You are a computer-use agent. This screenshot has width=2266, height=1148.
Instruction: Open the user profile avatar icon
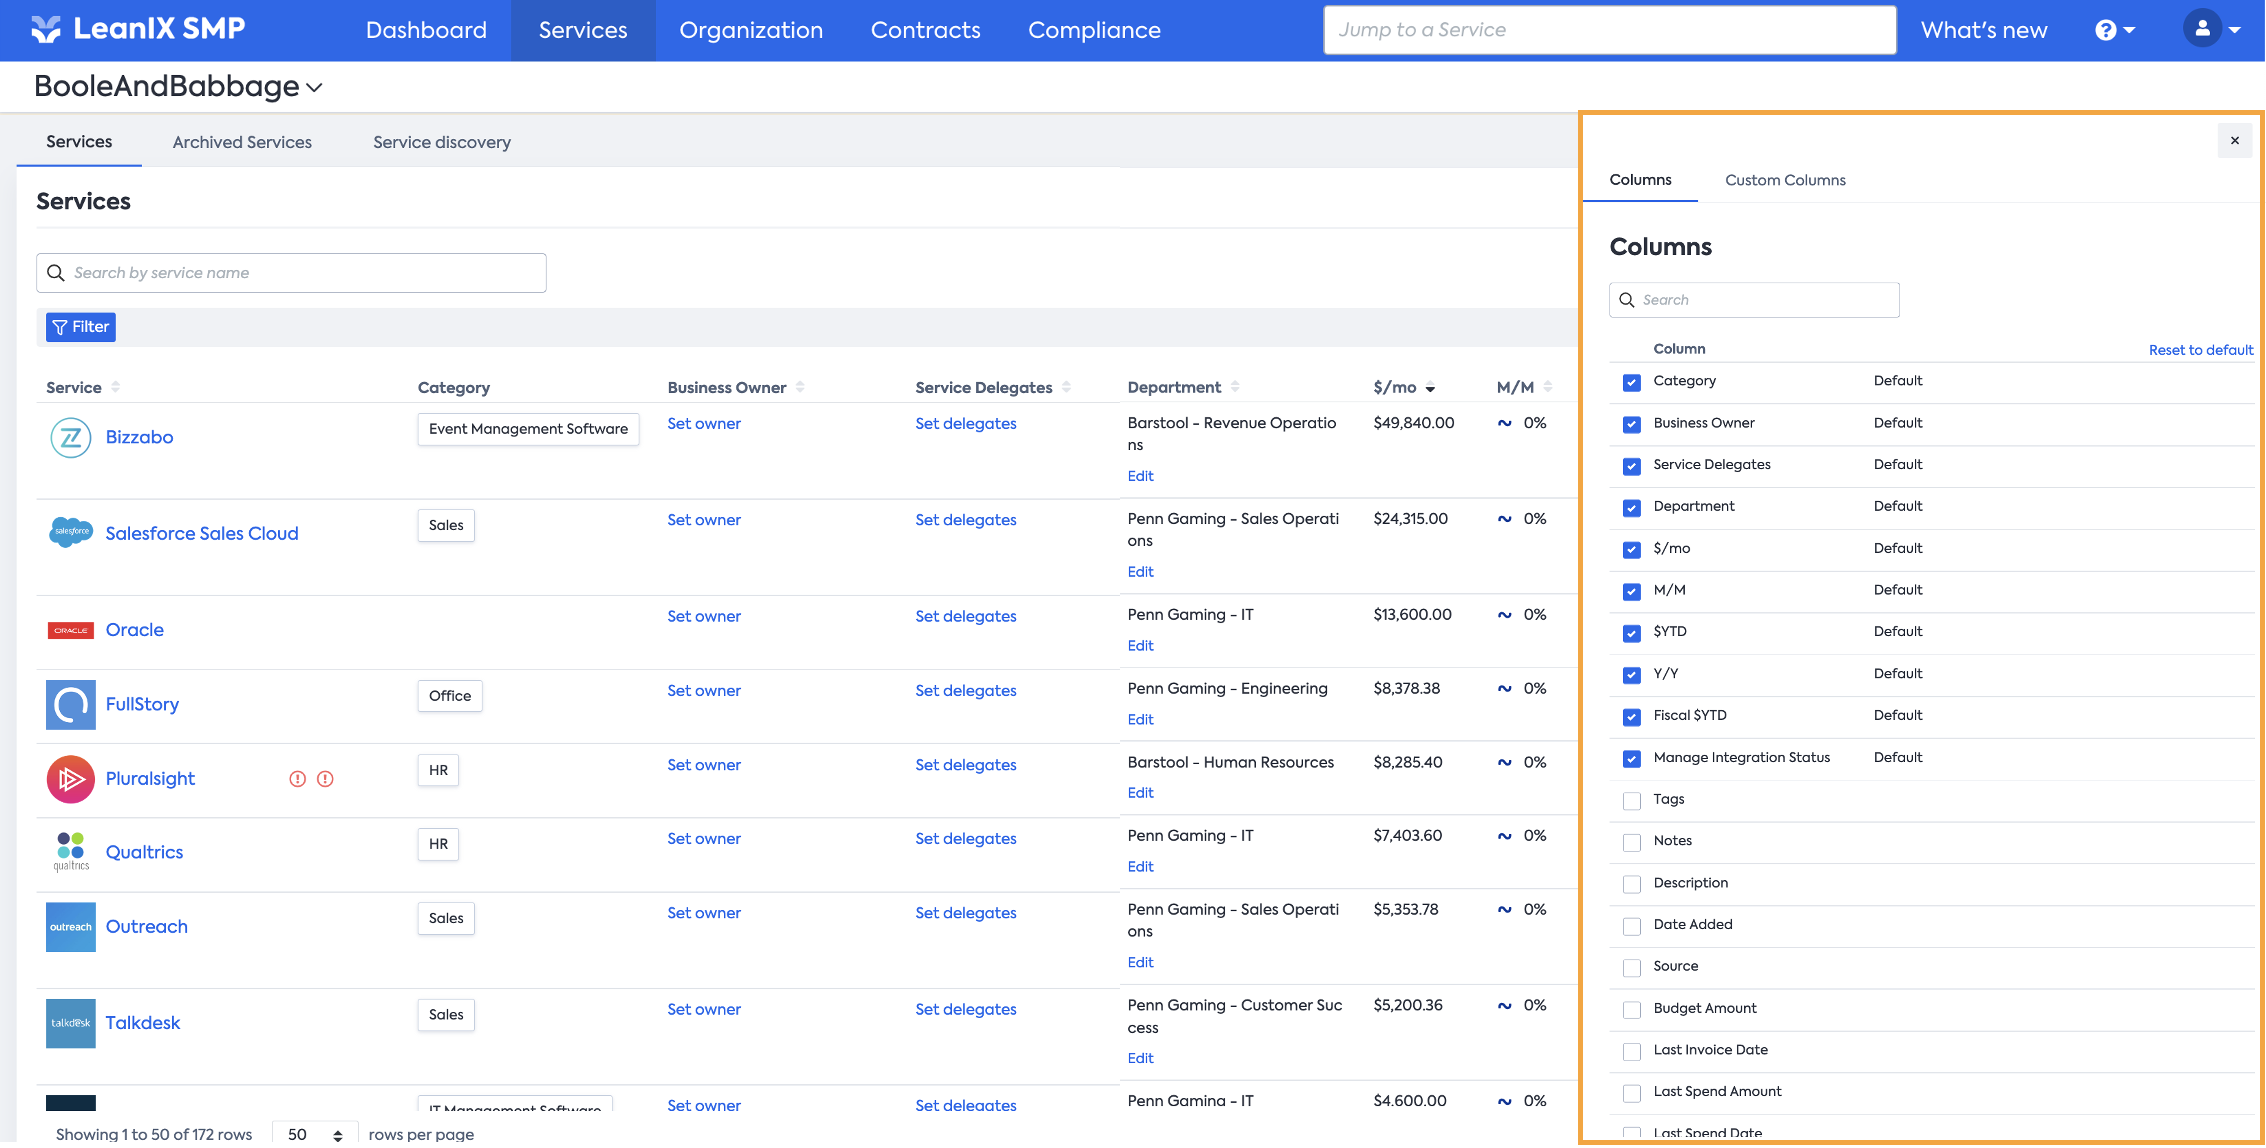click(2202, 29)
